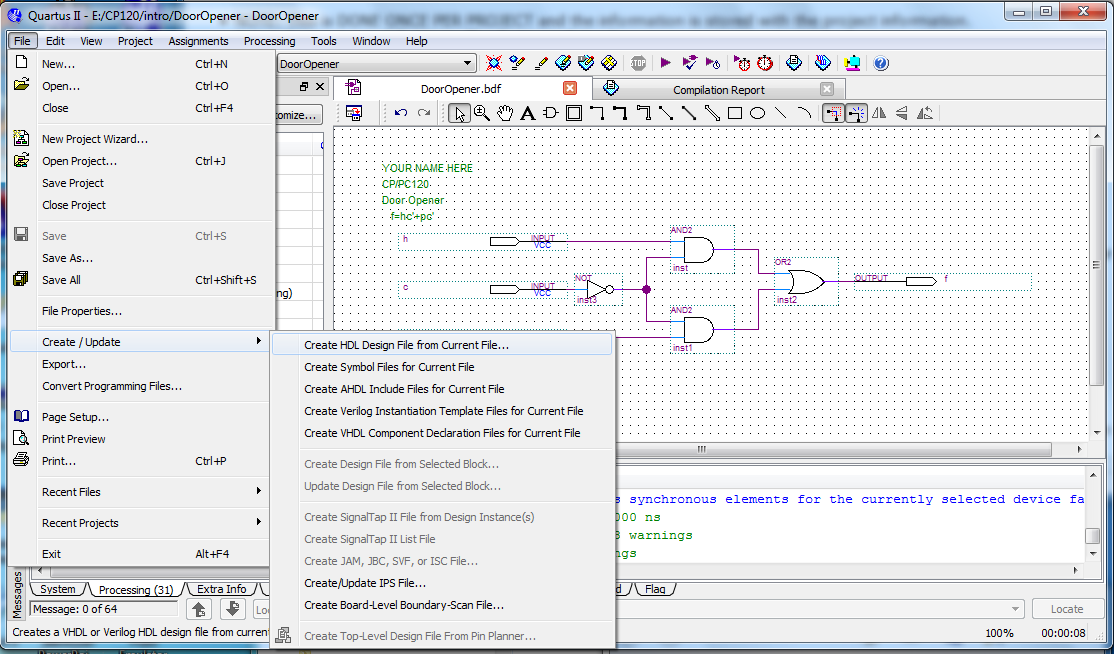Choose Create Symbol Files for Current File
Screen dimensions: 1114x654
click(441, 367)
